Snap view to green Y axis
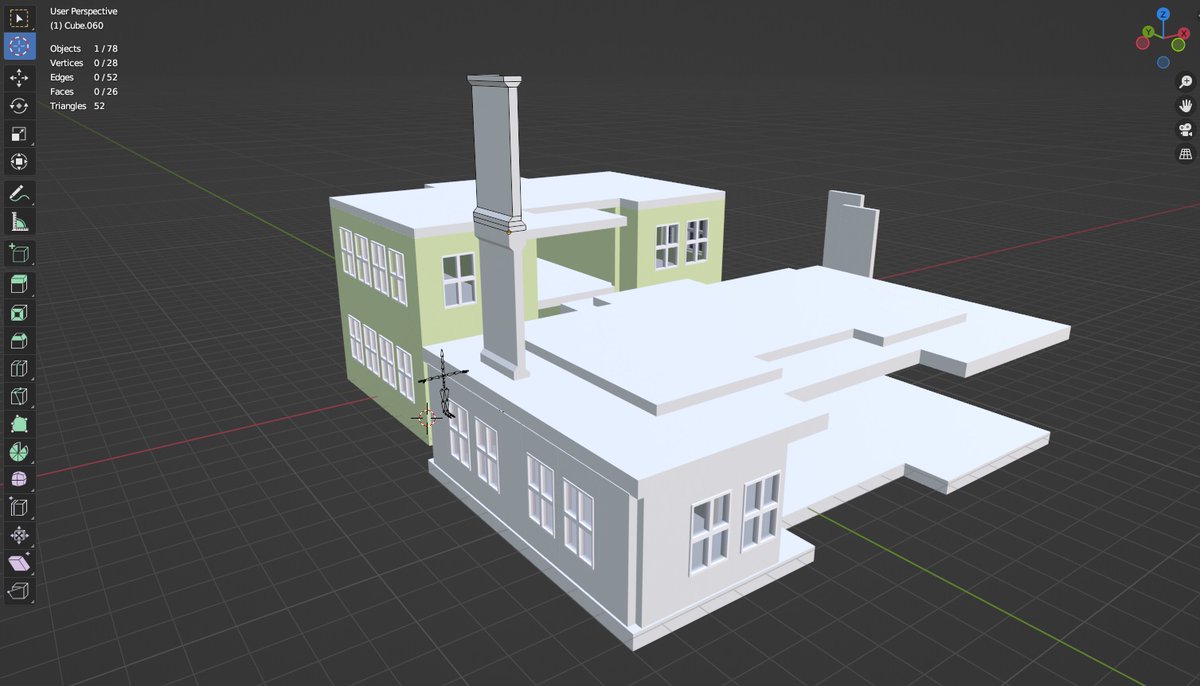The width and height of the screenshot is (1200, 686). point(1149,32)
